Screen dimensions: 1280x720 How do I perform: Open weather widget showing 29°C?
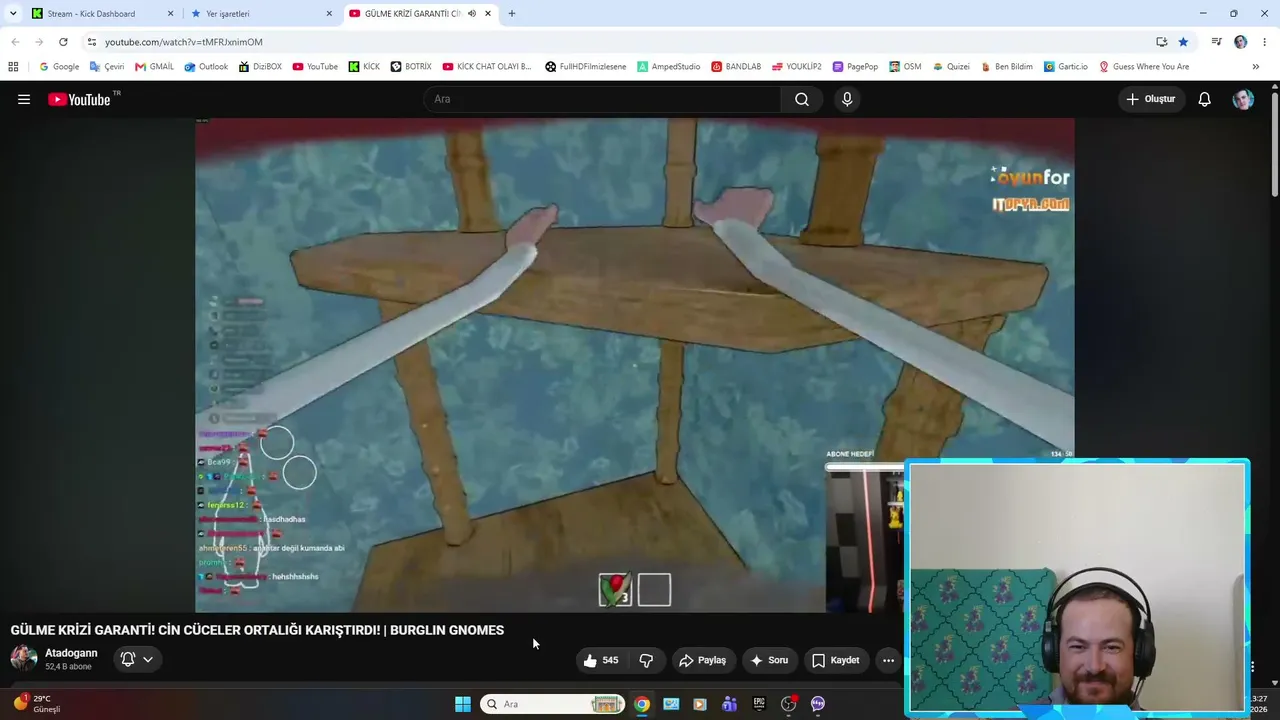pyautogui.click(x=38, y=704)
